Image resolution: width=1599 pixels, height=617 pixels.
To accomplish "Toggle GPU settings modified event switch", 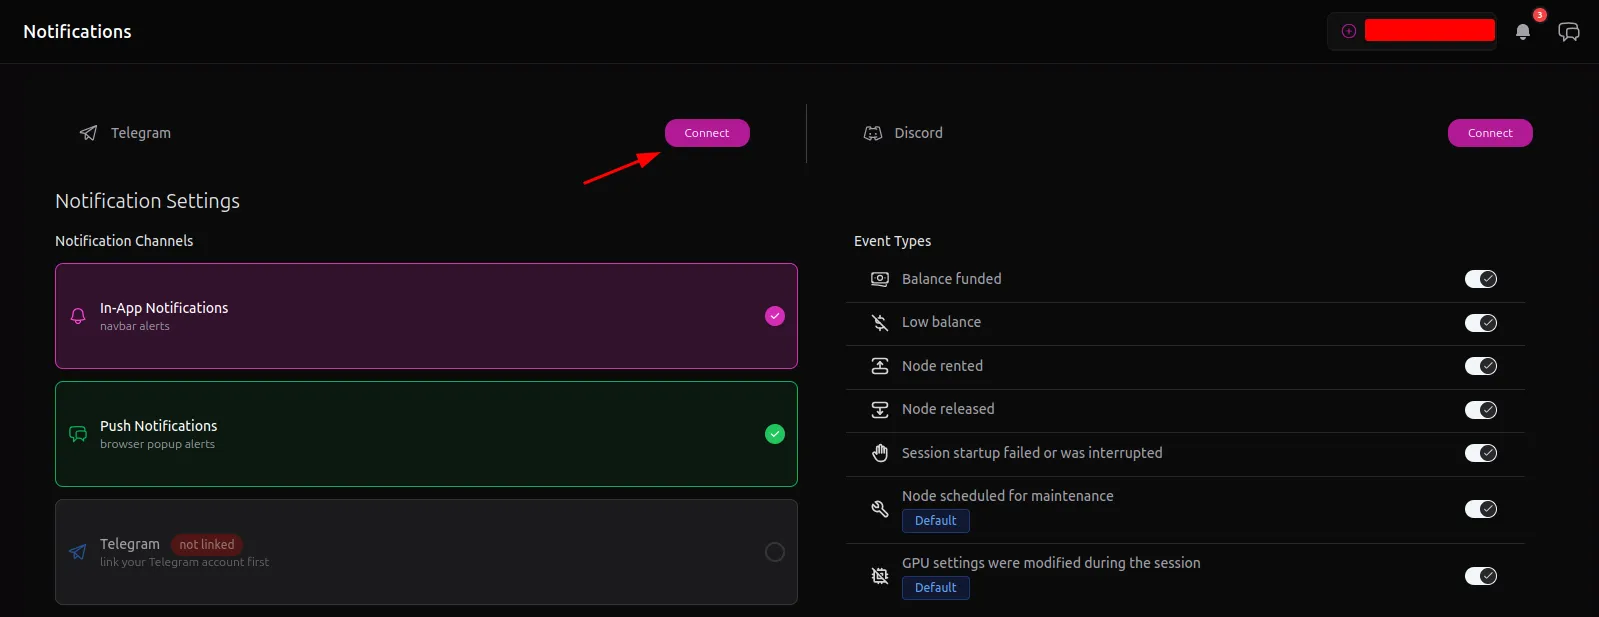I will [x=1481, y=576].
